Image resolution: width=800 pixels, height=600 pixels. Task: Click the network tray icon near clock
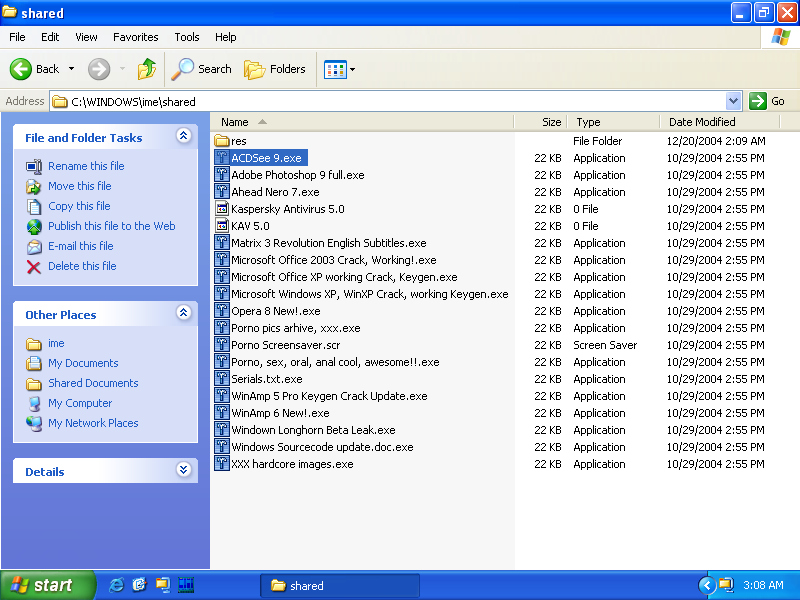(726, 585)
